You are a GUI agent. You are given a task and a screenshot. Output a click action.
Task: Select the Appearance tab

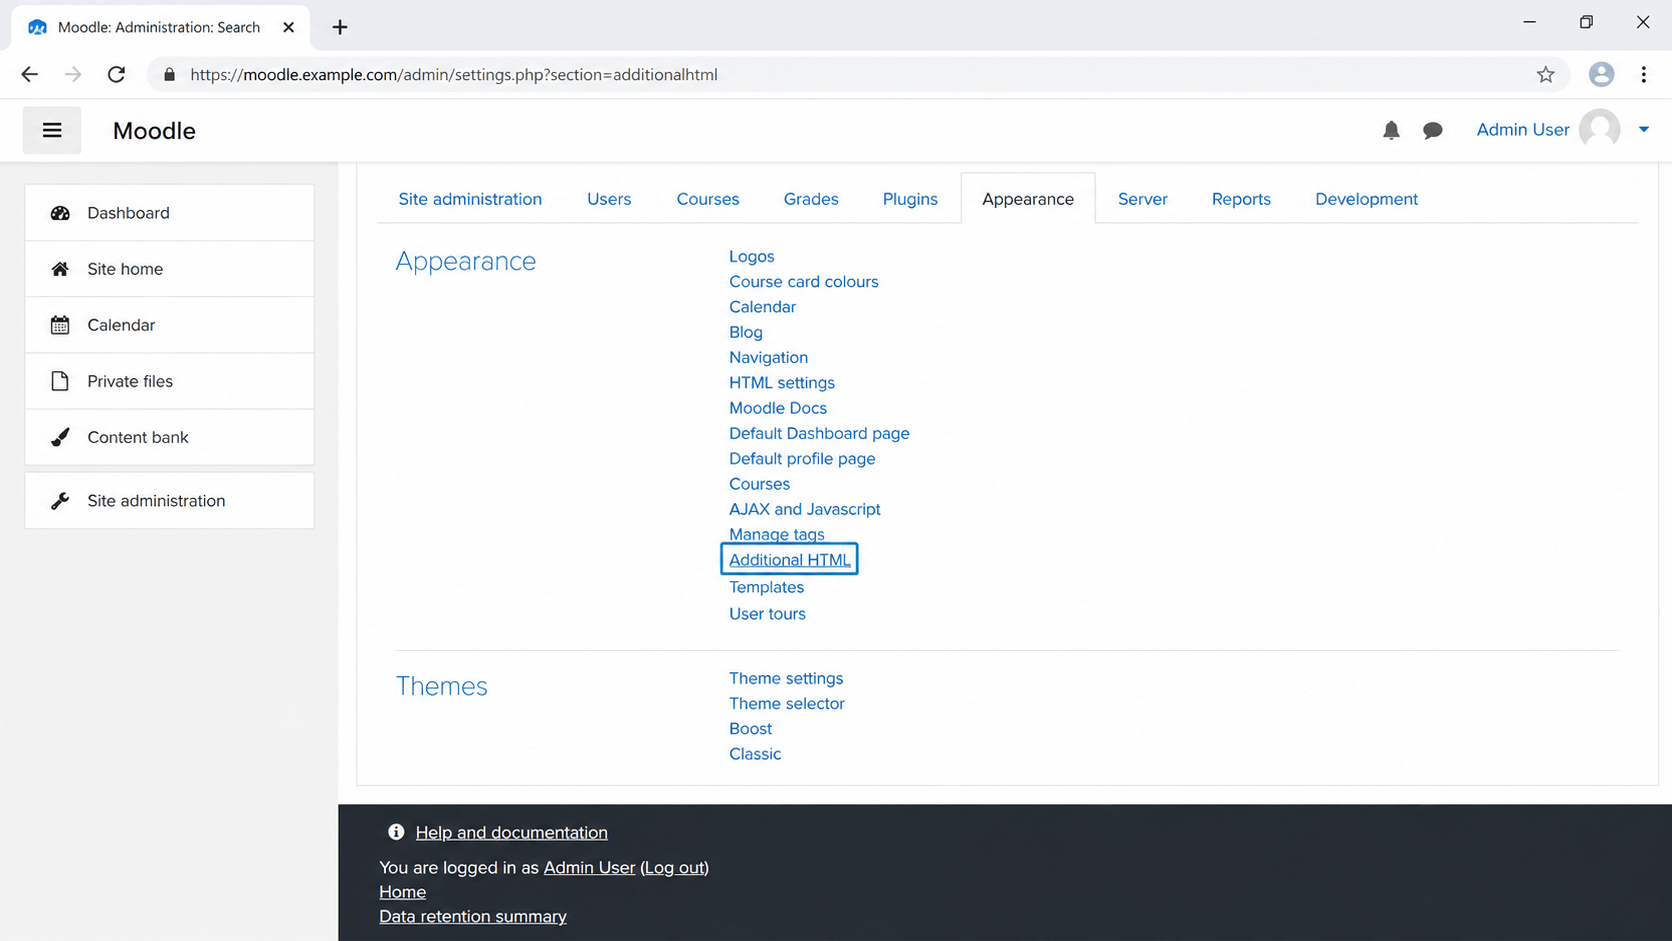(x=1028, y=199)
